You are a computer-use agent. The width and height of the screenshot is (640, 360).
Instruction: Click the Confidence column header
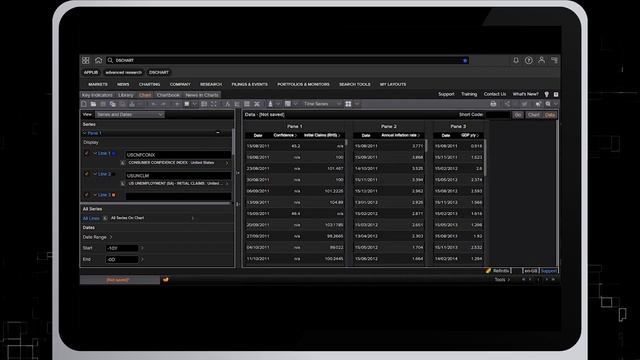(284, 135)
